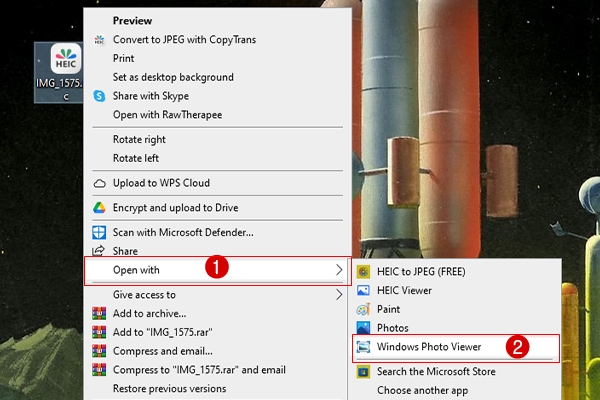Click the Skype icon in context menu
The width and height of the screenshot is (600, 400).
coord(99,96)
